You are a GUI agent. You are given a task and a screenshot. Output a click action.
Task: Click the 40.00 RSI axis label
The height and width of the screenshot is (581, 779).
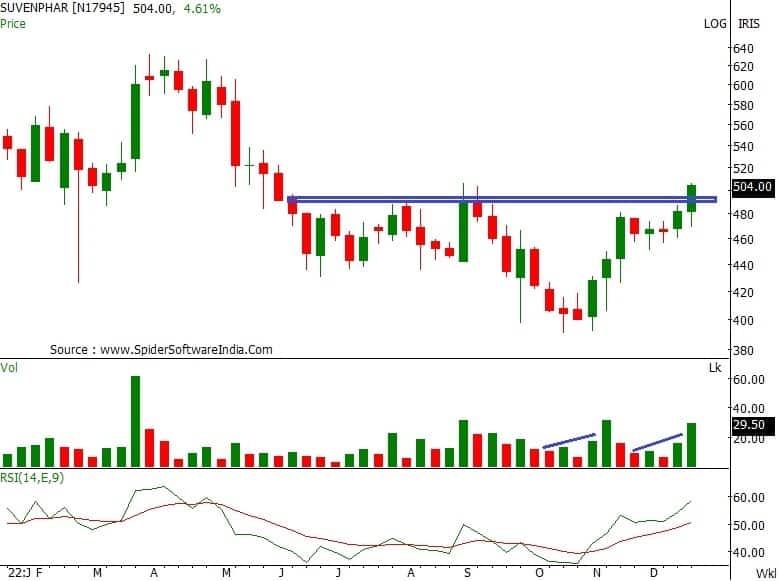pos(749,552)
